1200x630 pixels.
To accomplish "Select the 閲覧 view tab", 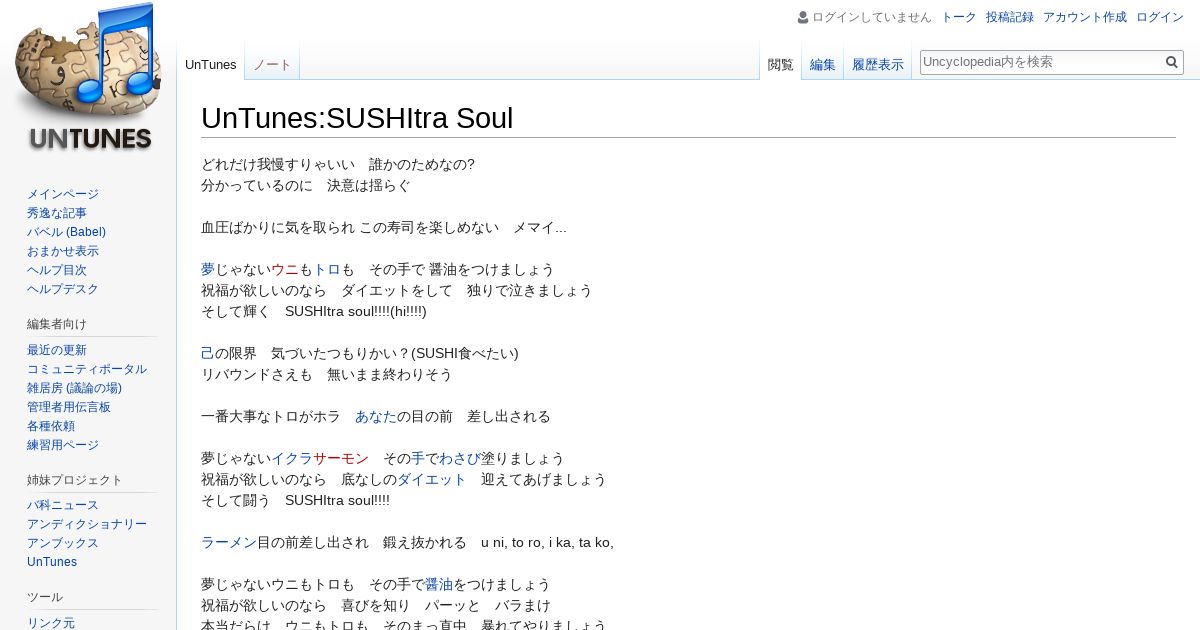I will [780, 64].
